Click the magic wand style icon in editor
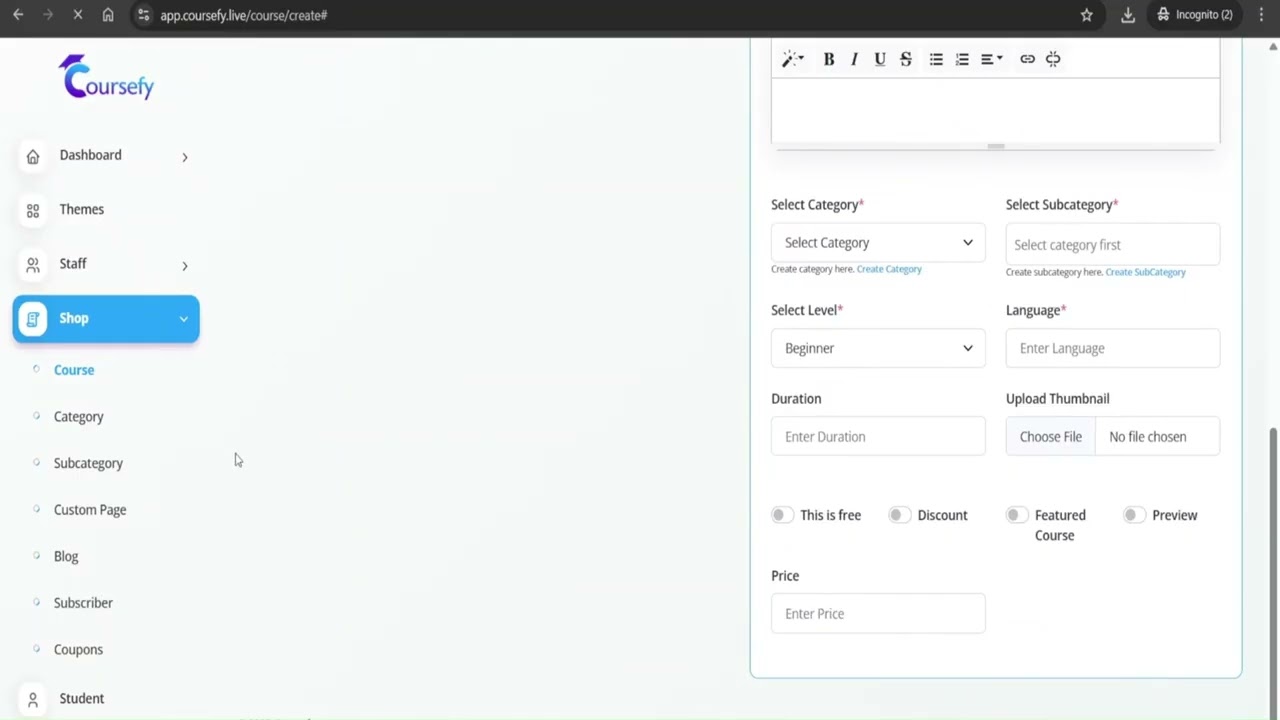1280x720 pixels. (792, 59)
